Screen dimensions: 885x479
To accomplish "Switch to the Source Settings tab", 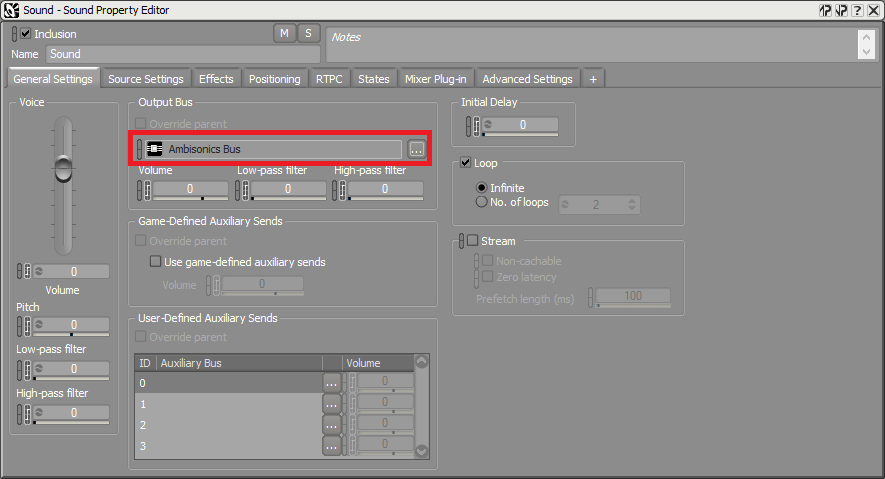I will (x=145, y=79).
